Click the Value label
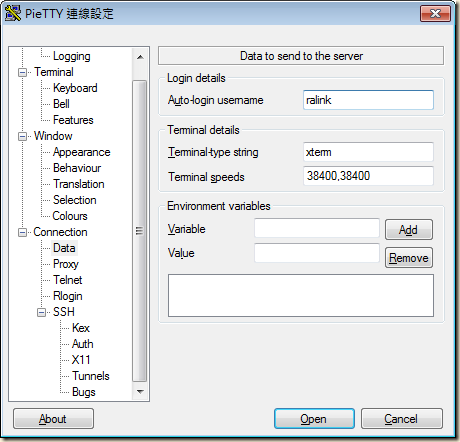 pyautogui.click(x=181, y=253)
